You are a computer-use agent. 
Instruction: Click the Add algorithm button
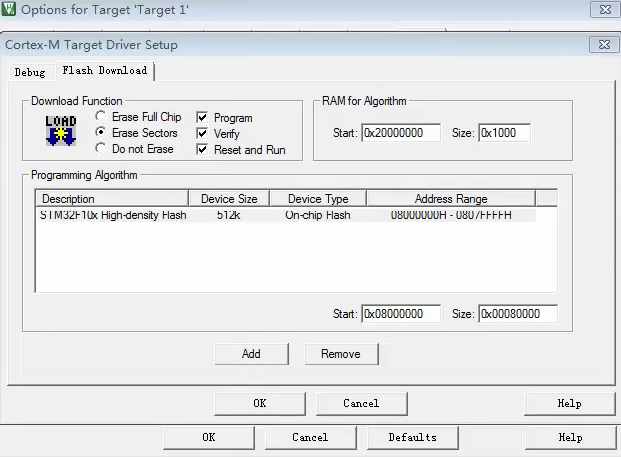point(251,354)
